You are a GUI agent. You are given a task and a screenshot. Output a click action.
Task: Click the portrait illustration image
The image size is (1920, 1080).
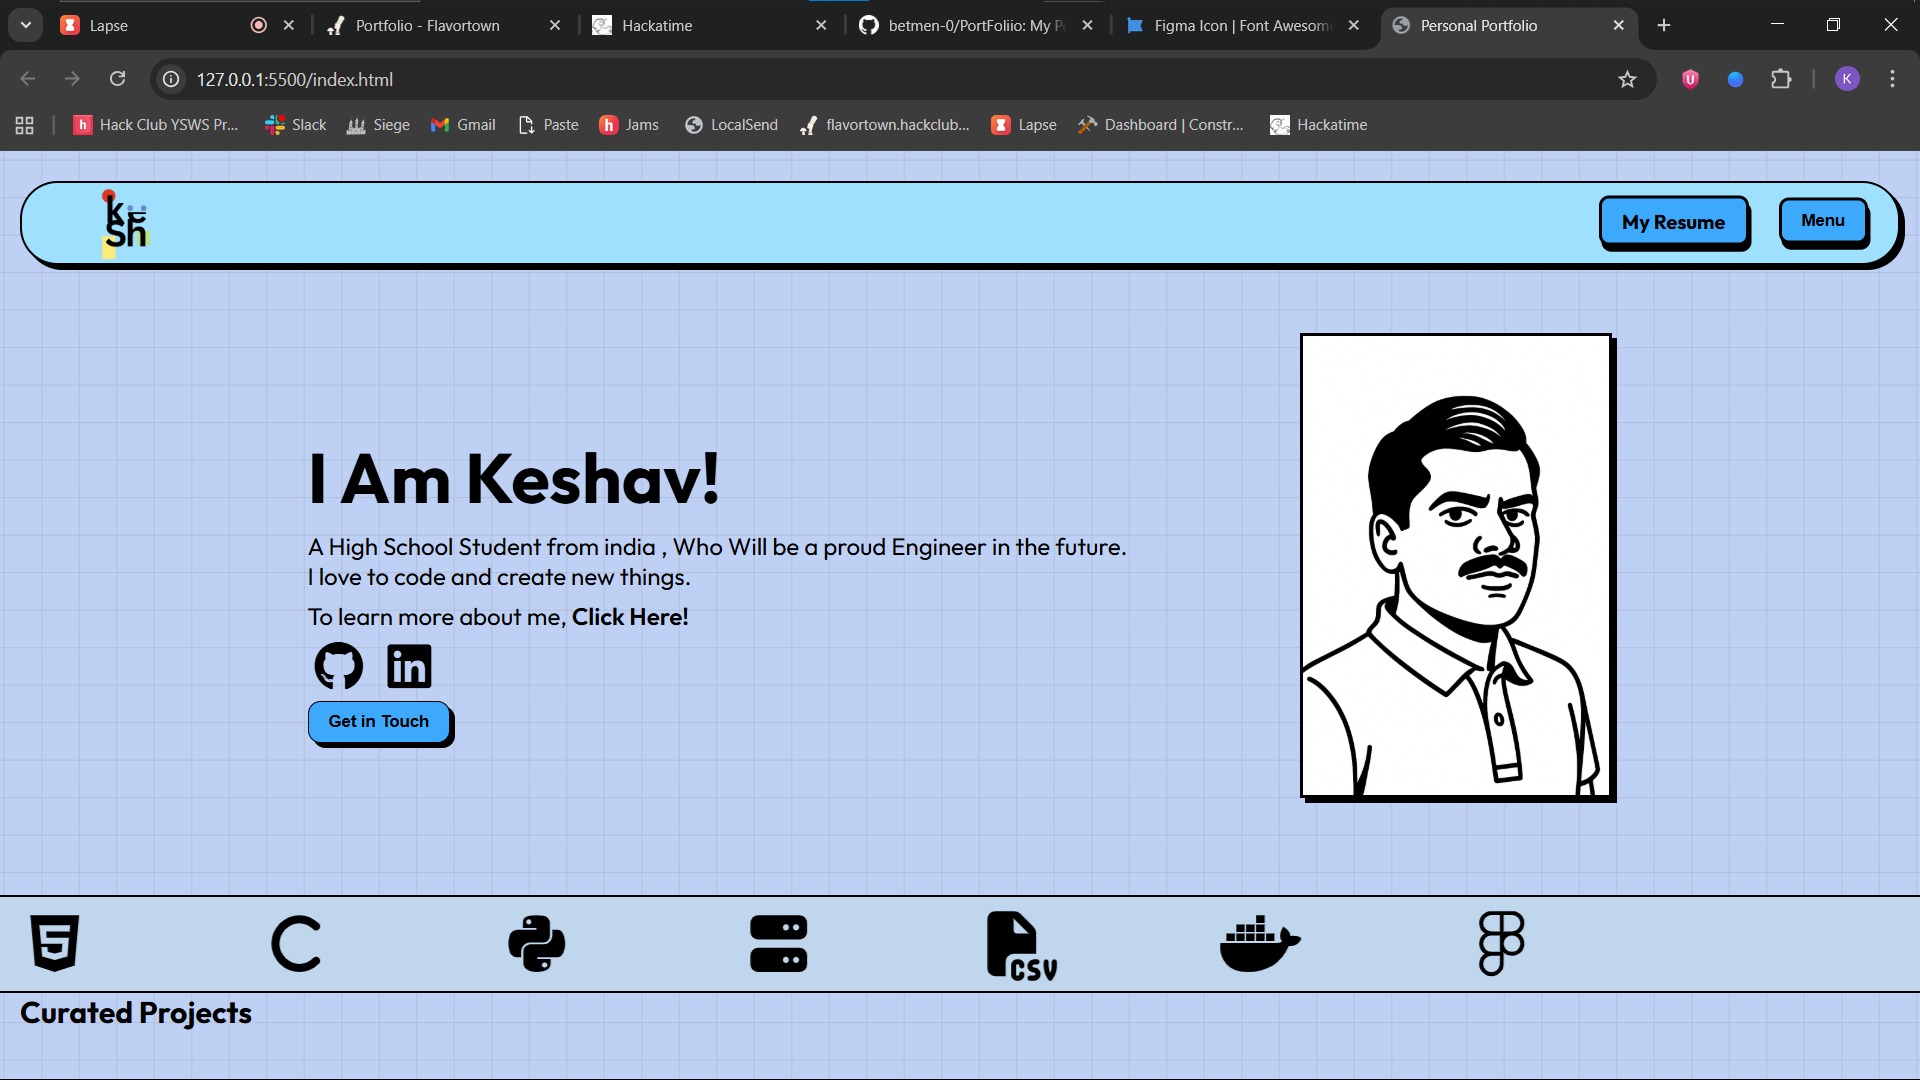pos(1455,565)
